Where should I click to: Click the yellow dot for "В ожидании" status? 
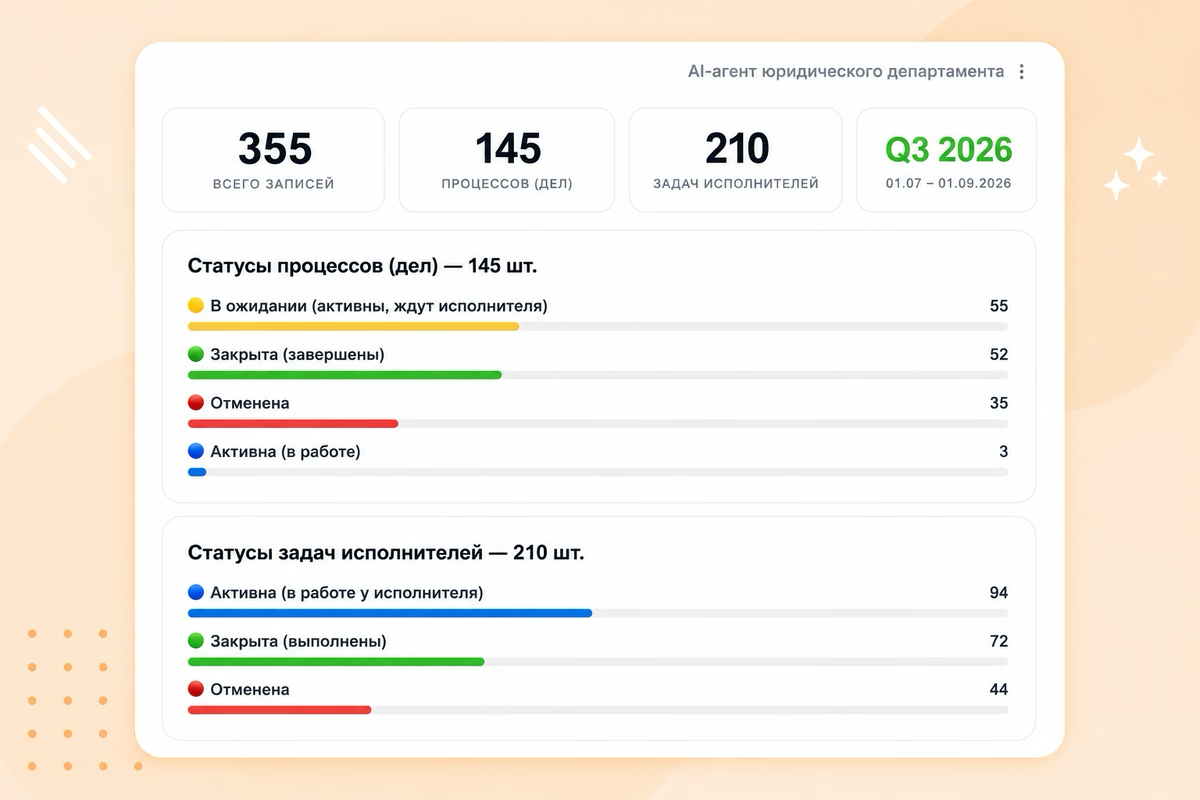pyautogui.click(x=196, y=306)
